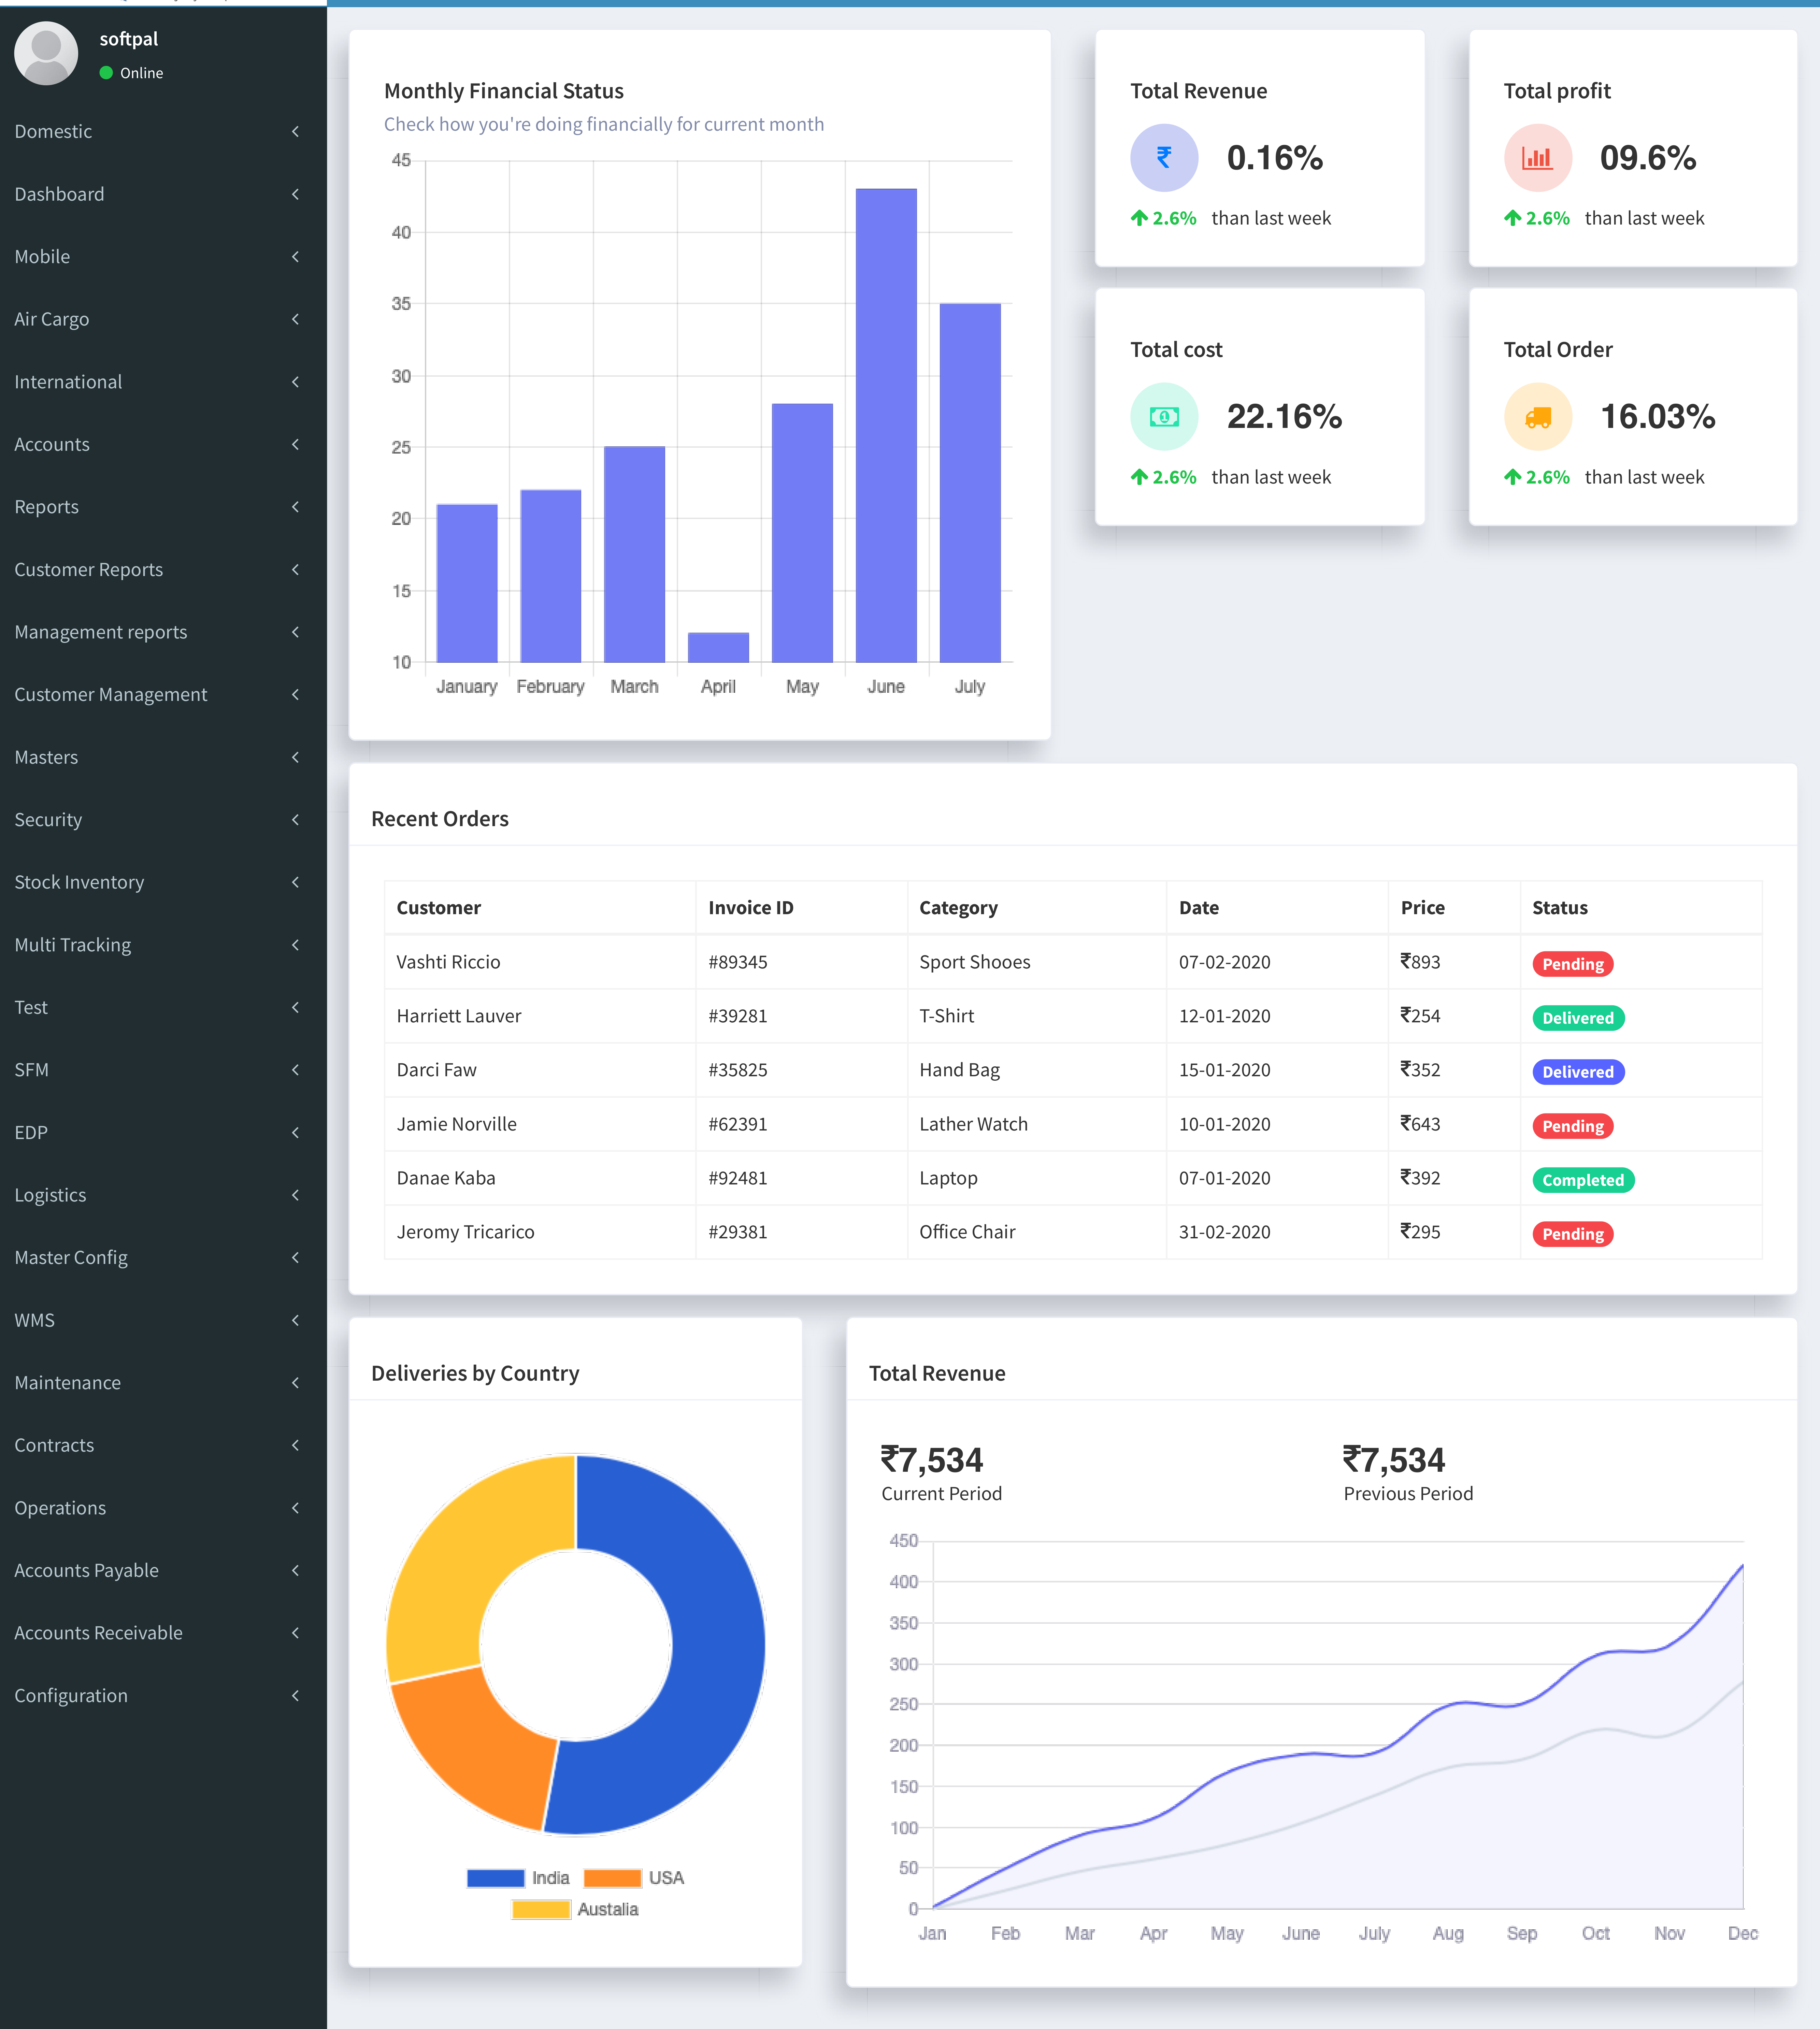Click the June bar in Monthly Financial chart
This screenshot has width=1820, height=2029.
click(886, 425)
